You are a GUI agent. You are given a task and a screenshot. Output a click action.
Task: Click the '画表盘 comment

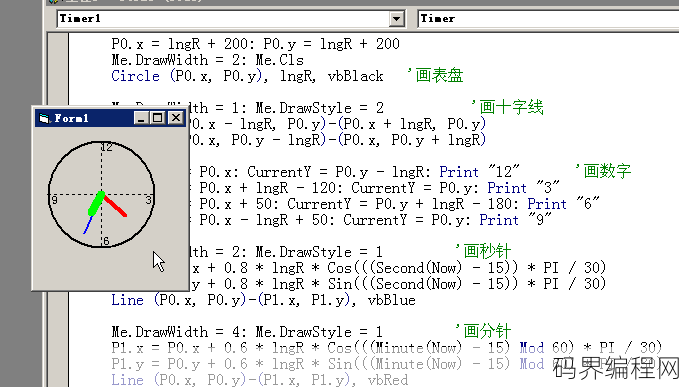(x=435, y=75)
